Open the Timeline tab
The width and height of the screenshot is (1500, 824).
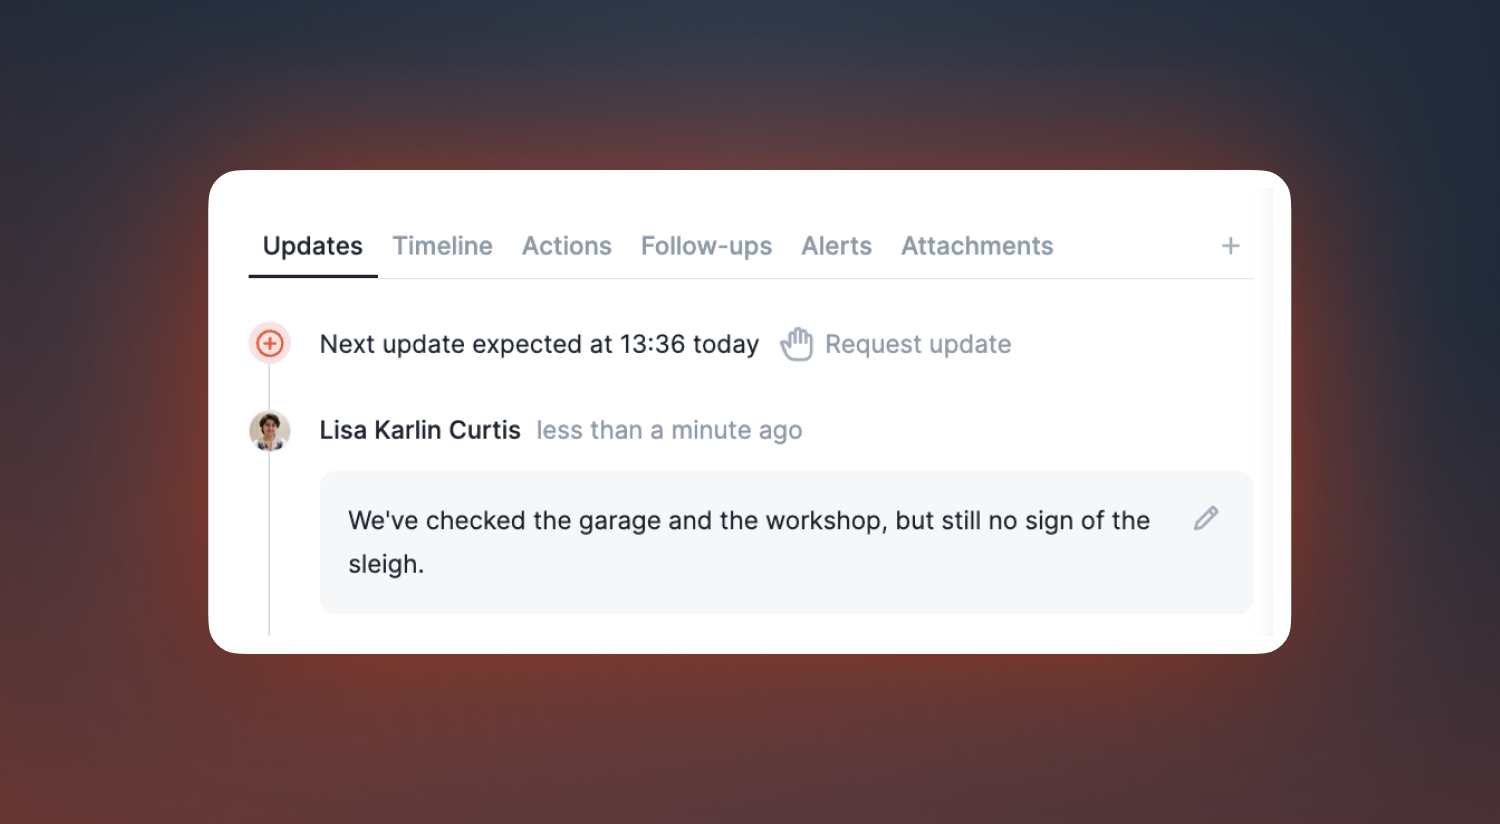pos(442,246)
